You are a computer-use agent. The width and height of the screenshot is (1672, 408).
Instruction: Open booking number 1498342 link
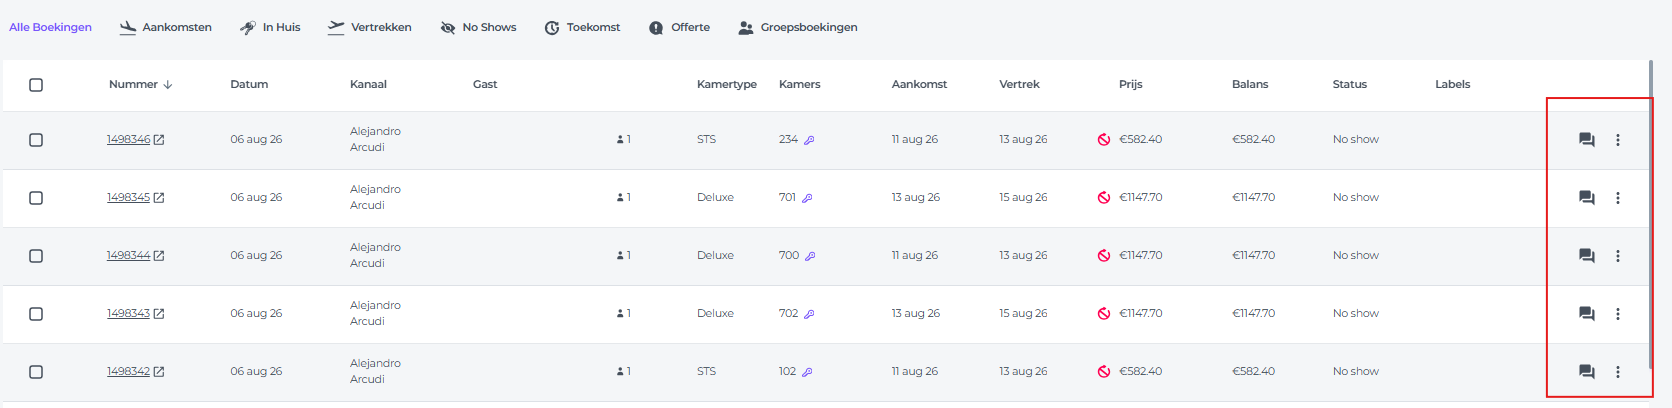click(x=128, y=372)
